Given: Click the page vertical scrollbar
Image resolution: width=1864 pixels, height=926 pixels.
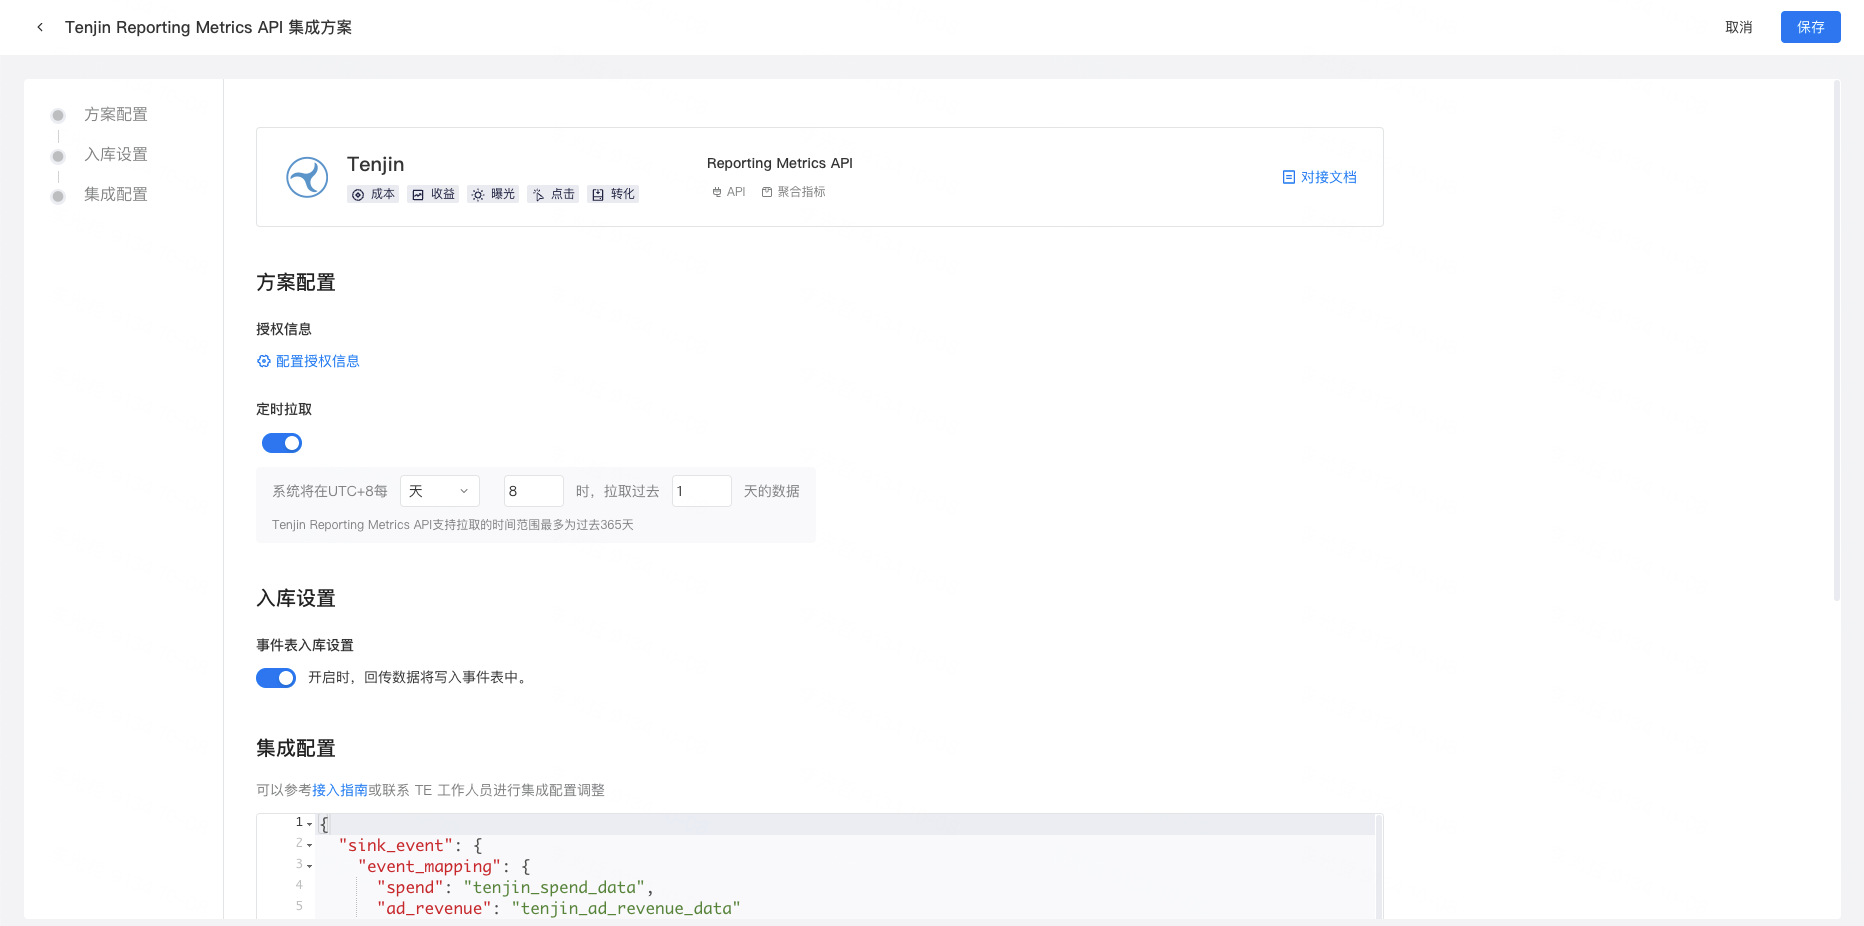Looking at the screenshot, I should coord(1836,340).
